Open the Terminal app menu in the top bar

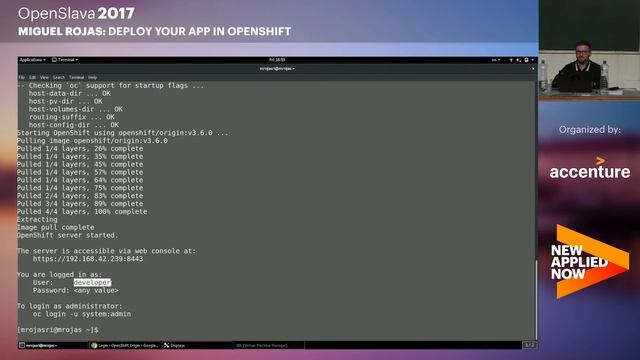coord(65,60)
